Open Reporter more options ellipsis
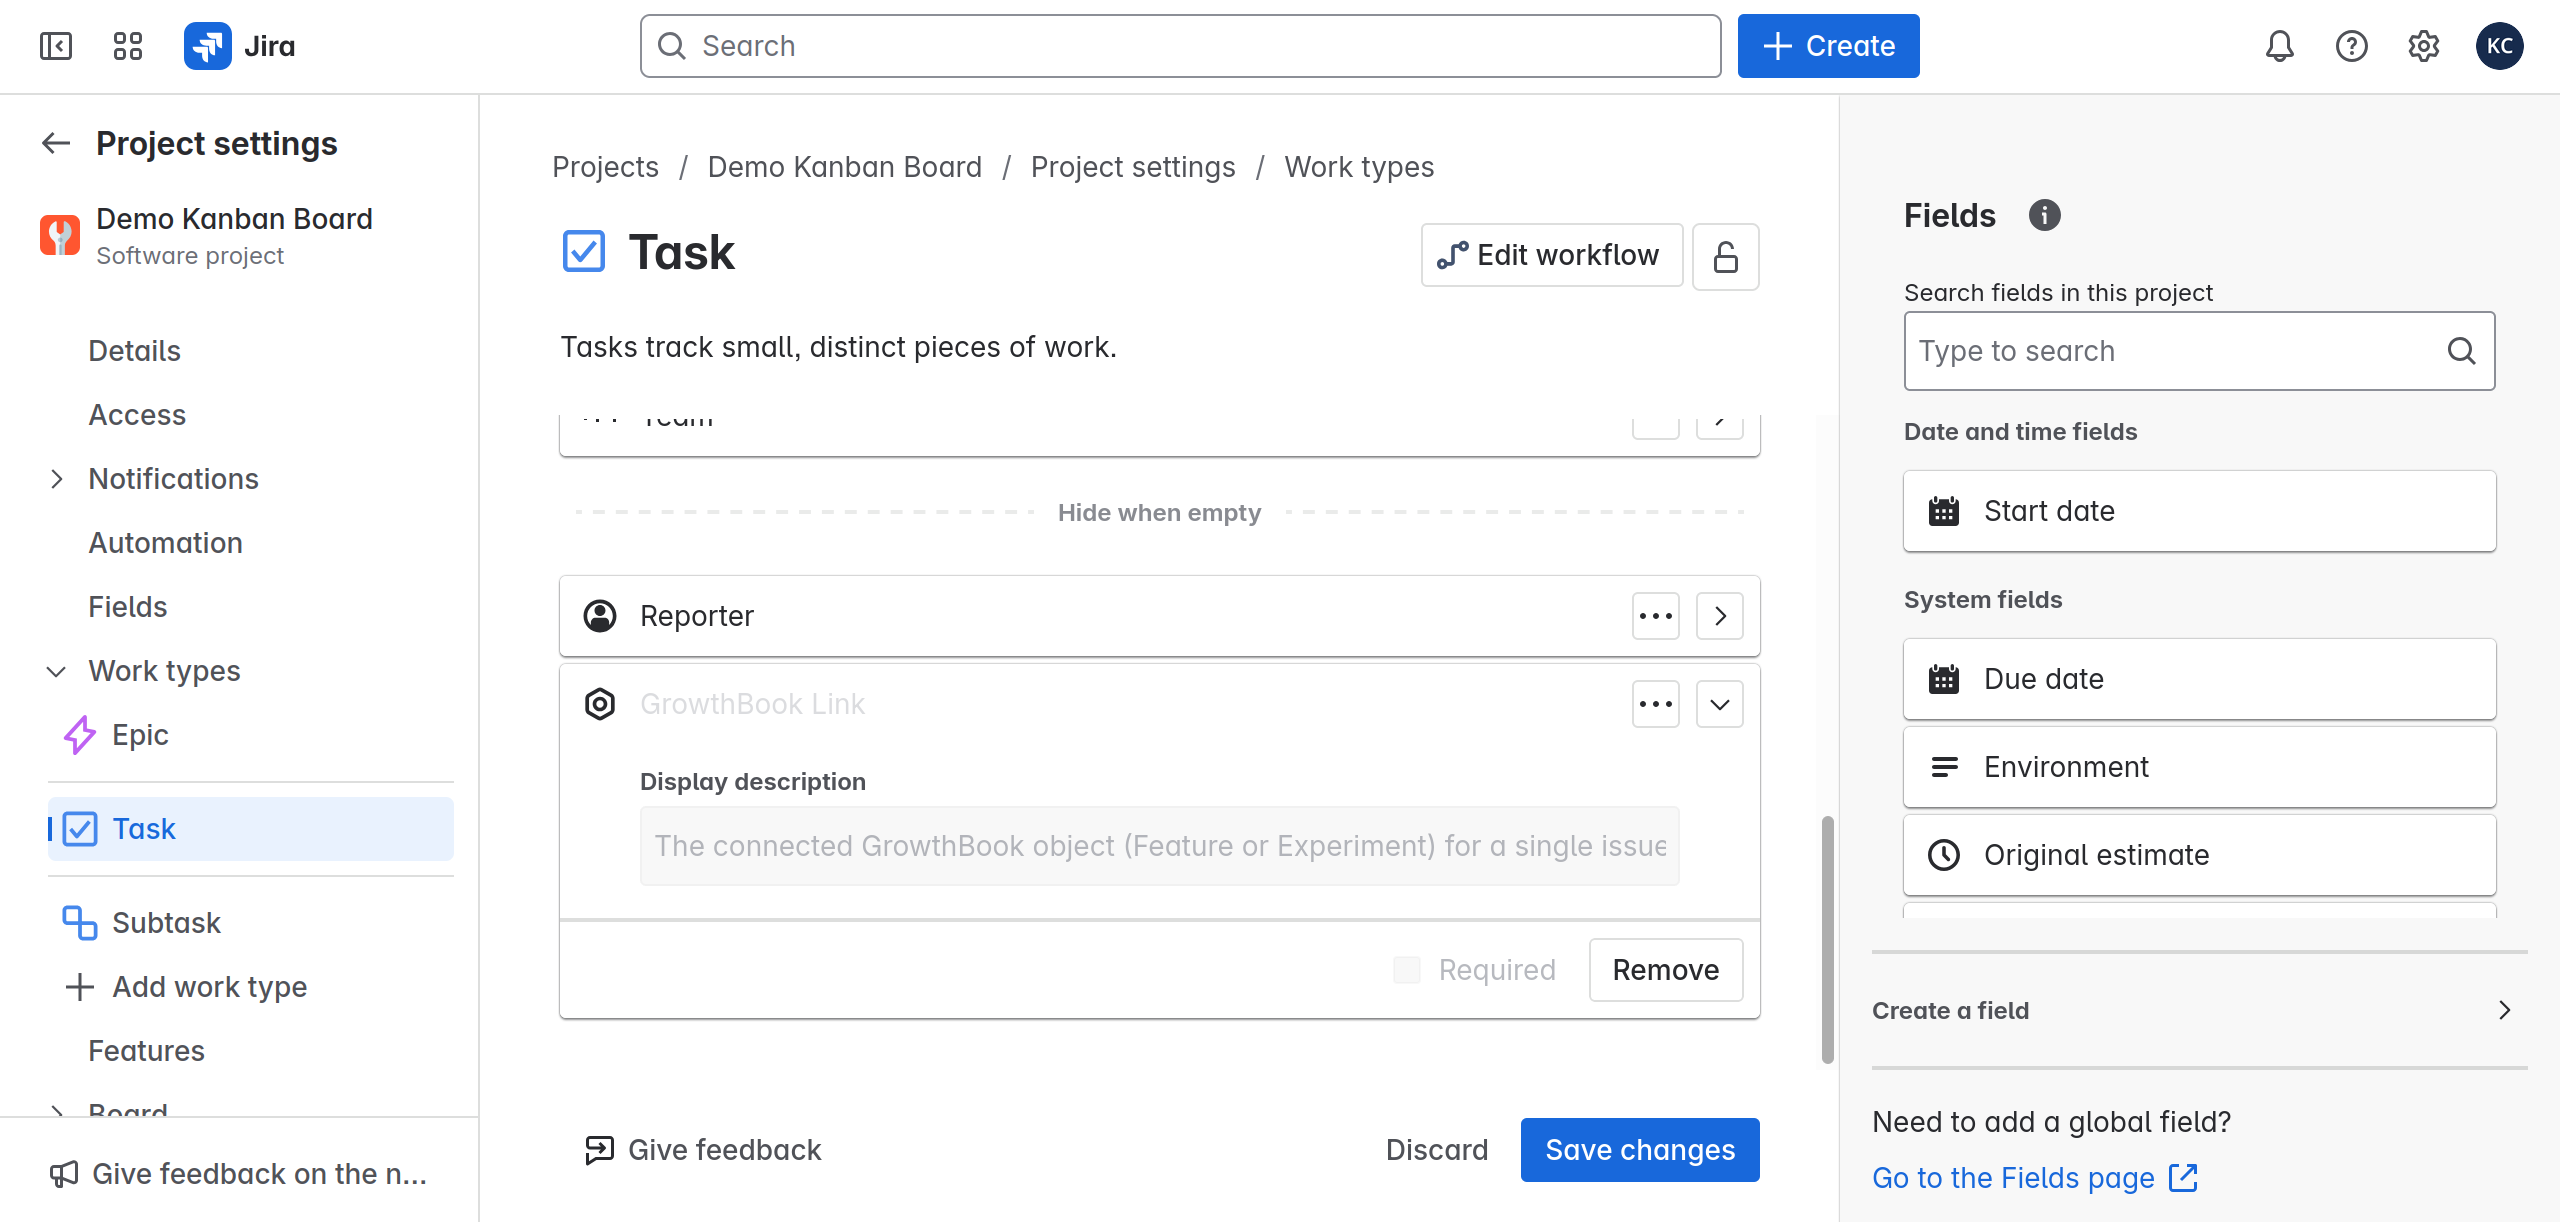Image resolution: width=2560 pixels, height=1222 pixels. [x=1656, y=616]
